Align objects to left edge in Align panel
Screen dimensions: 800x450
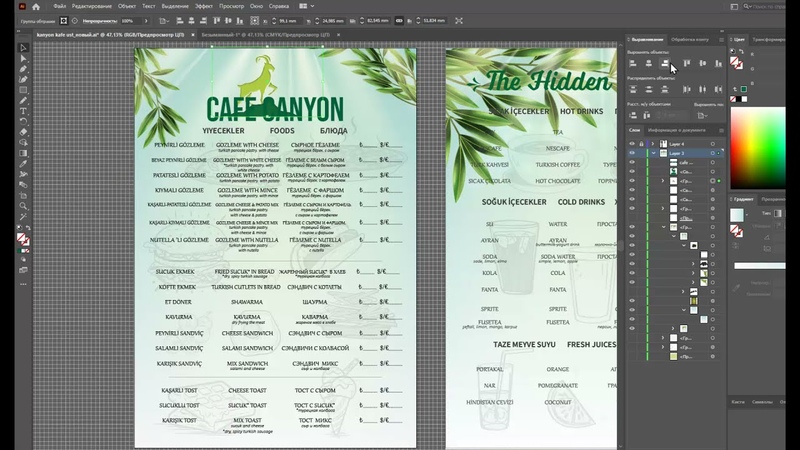[633, 63]
